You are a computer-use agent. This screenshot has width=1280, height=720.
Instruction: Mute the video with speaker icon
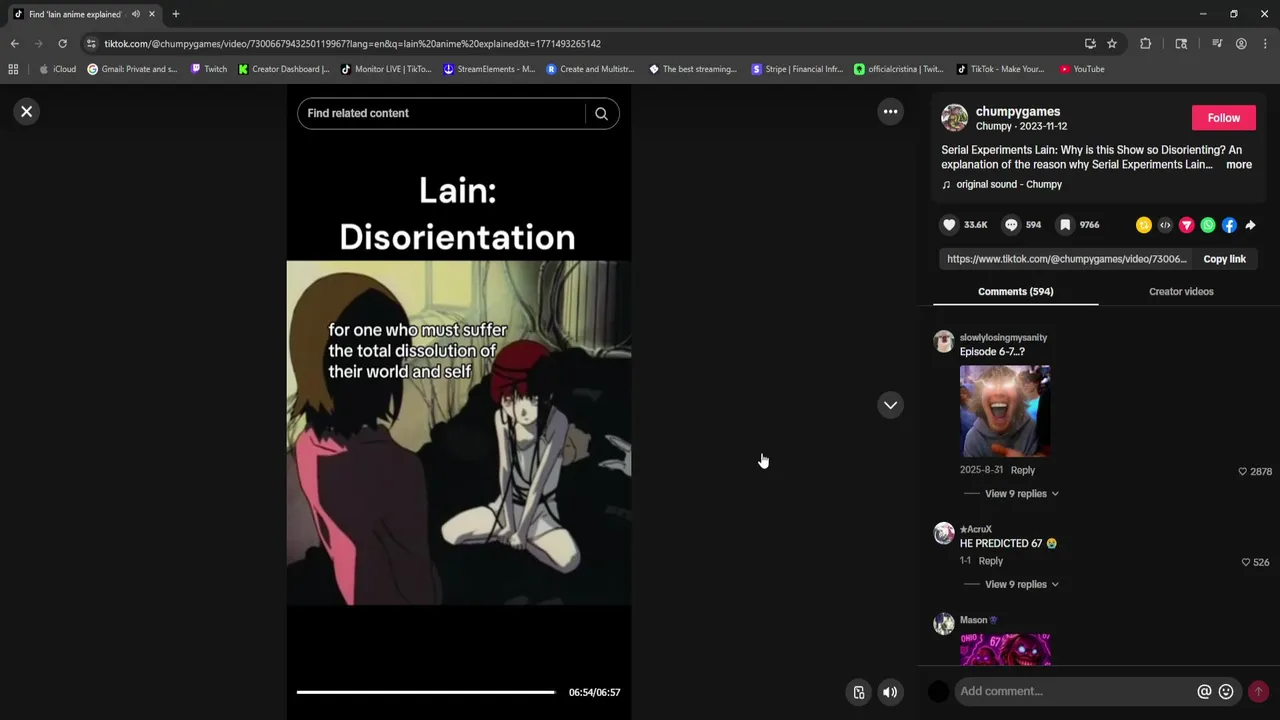click(889, 692)
